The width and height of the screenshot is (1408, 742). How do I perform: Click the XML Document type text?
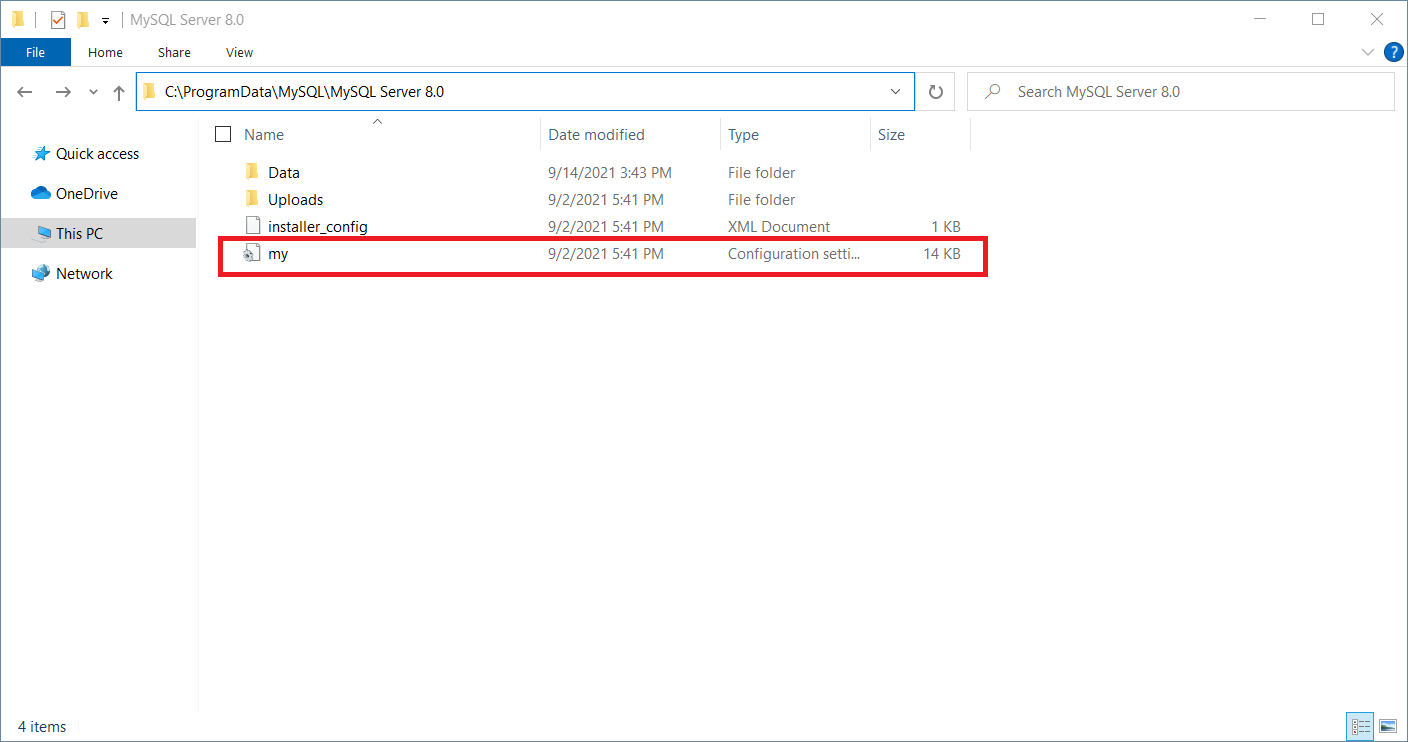click(779, 227)
